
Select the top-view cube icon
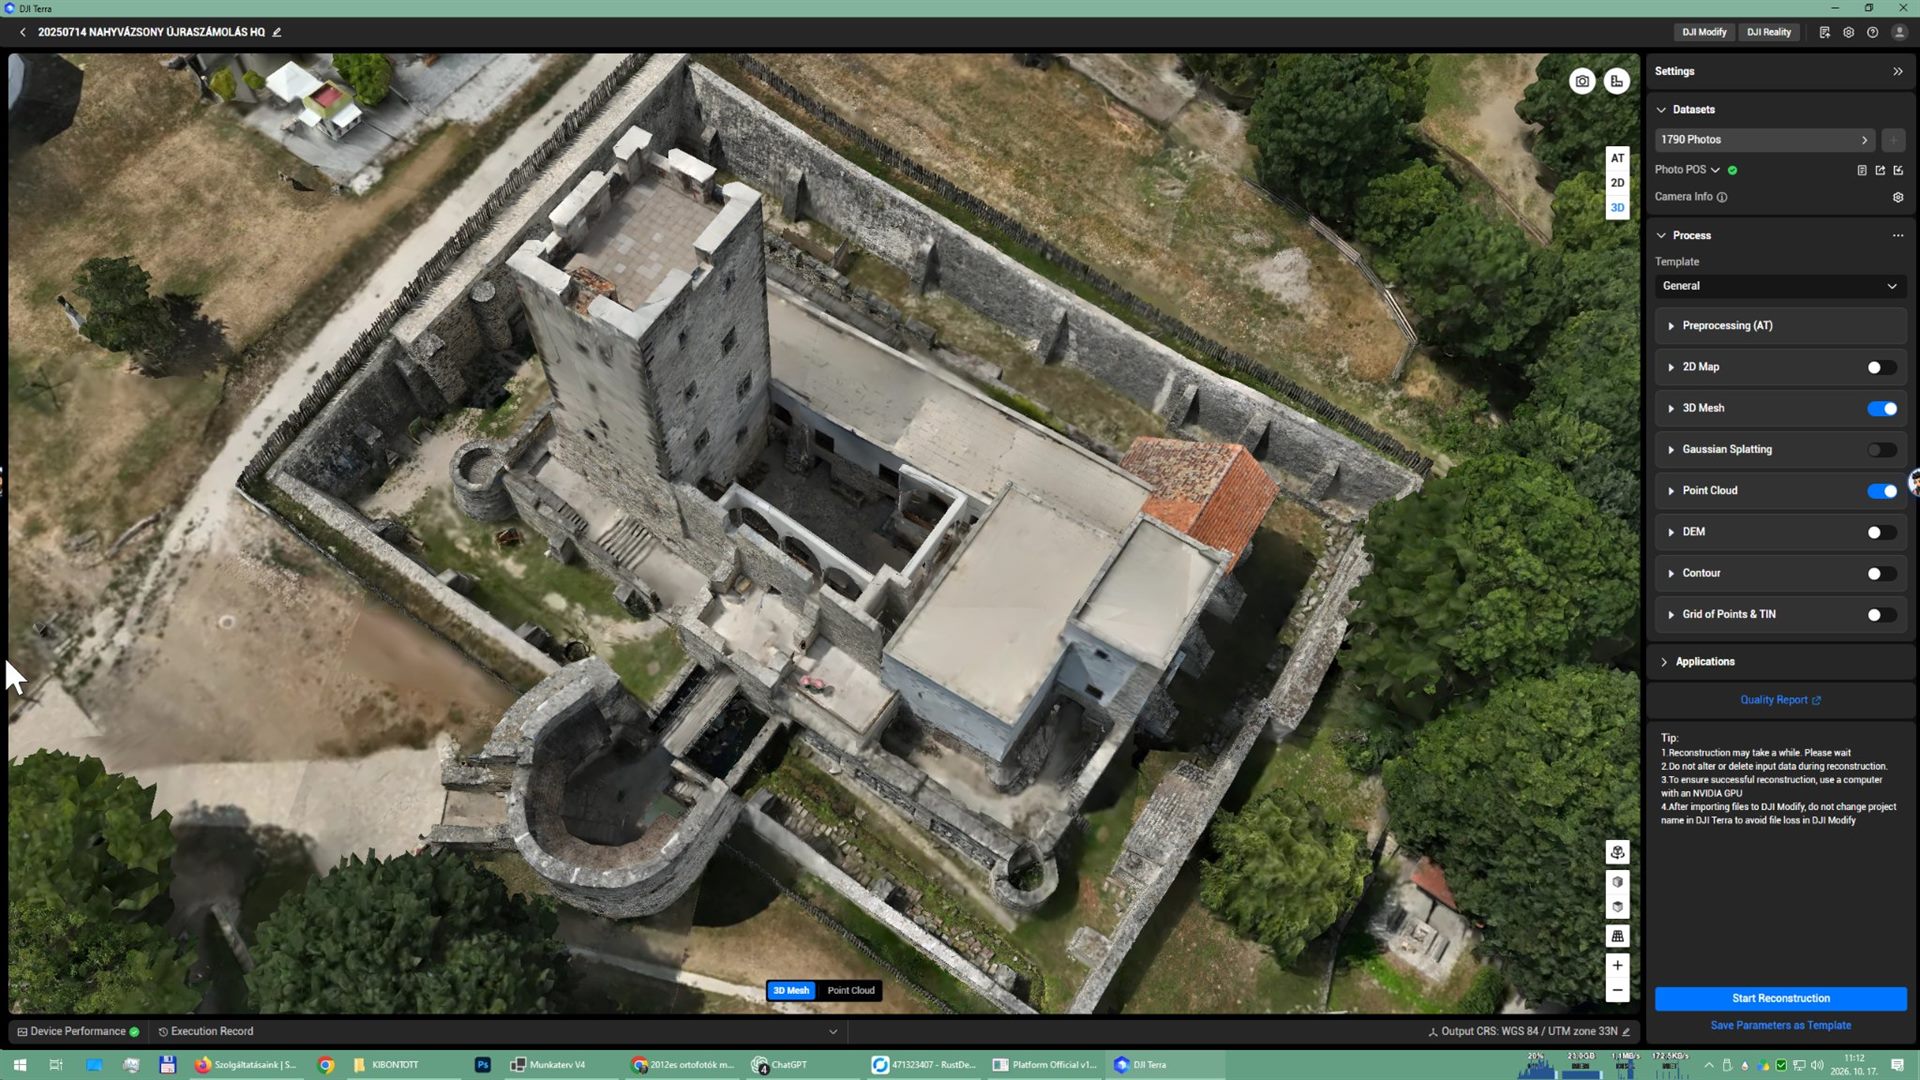[1617, 907]
